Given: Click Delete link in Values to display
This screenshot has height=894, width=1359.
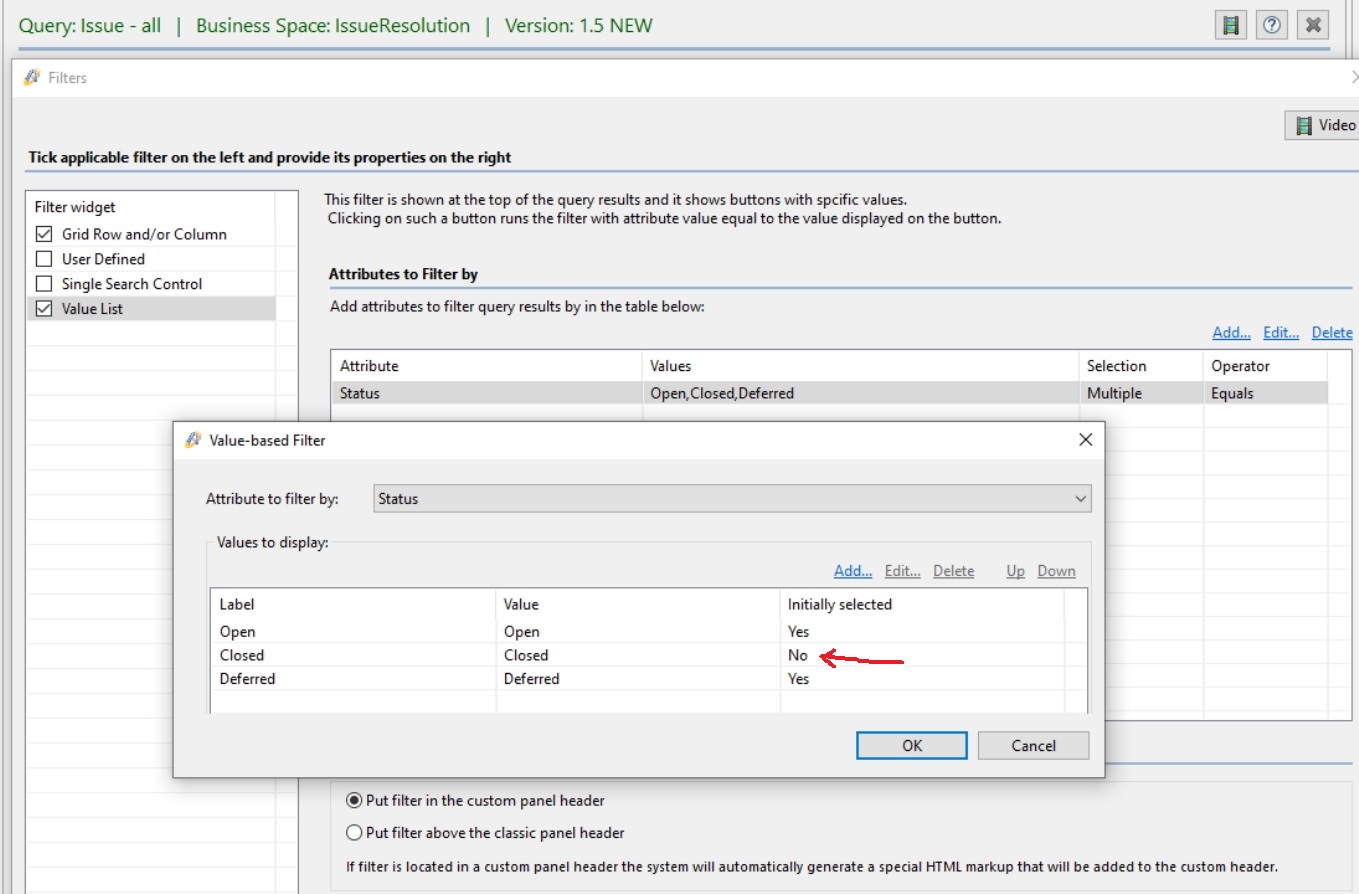Looking at the screenshot, I should [954, 571].
